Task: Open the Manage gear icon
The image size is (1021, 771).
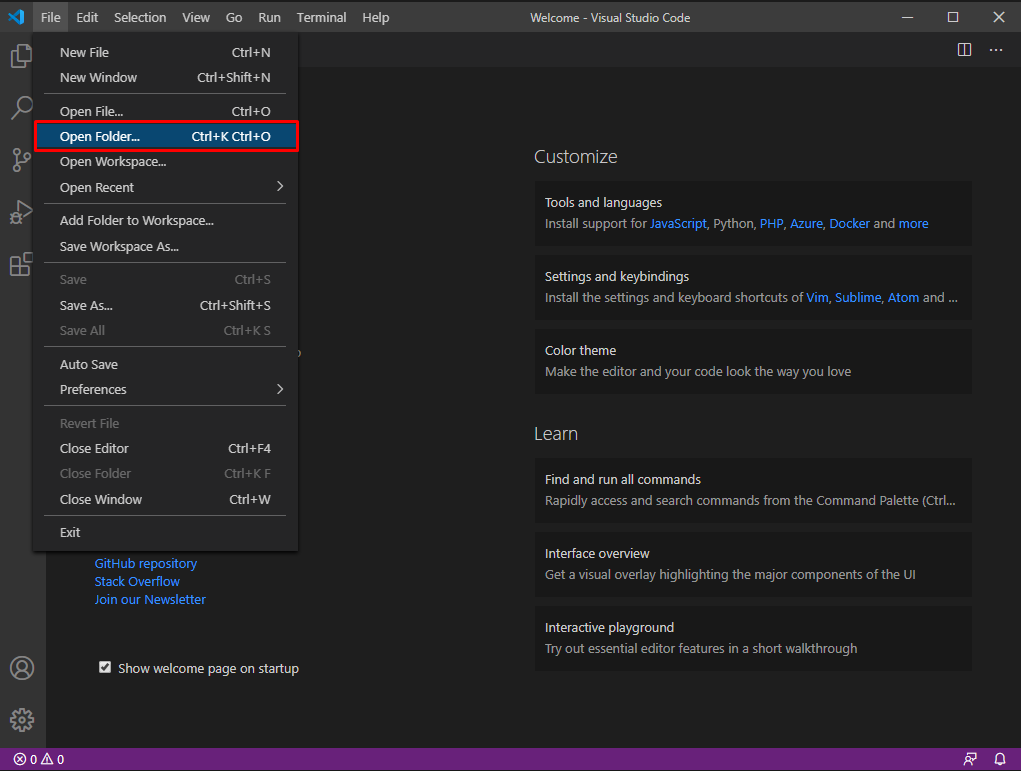Action: [x=21, y=720]
